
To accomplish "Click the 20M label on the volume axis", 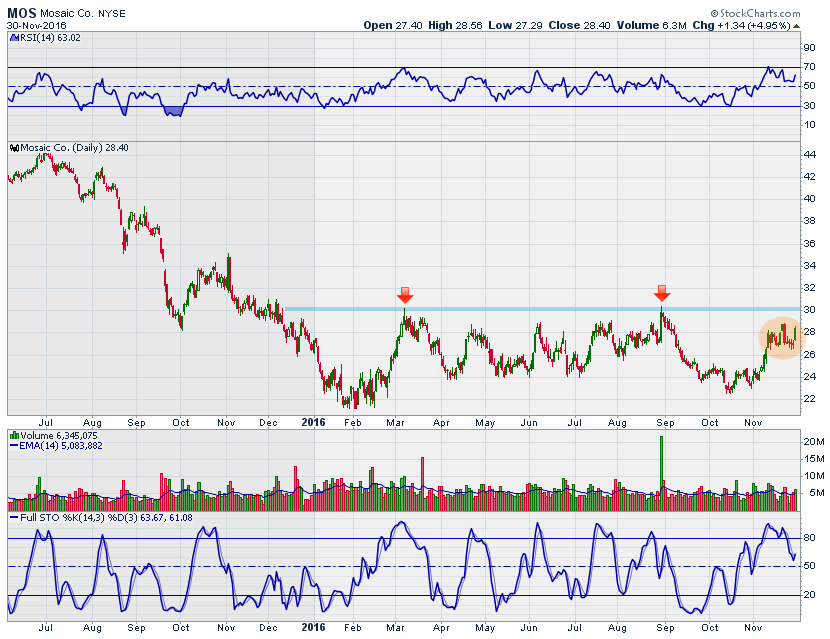I will [x=814, y=442].
